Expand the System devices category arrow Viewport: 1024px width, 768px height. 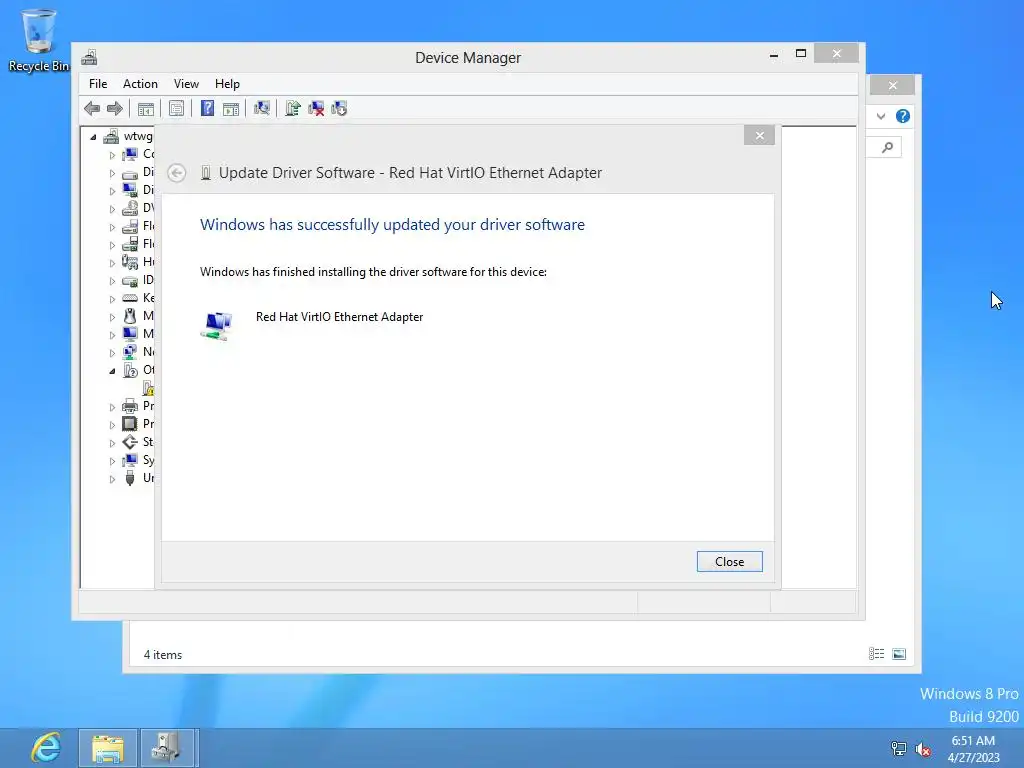(x=112, y=461)
